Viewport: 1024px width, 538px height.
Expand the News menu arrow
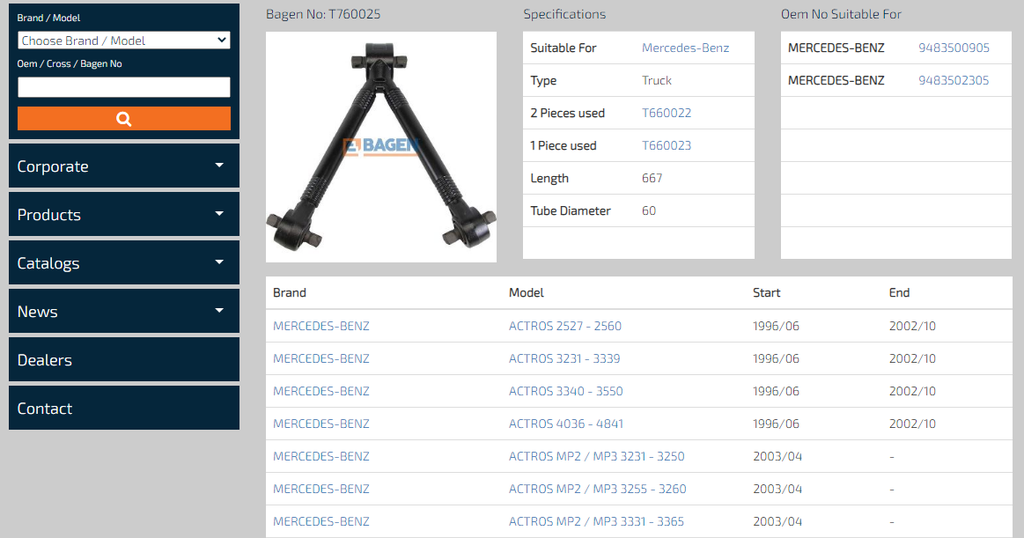click(219, 311)
